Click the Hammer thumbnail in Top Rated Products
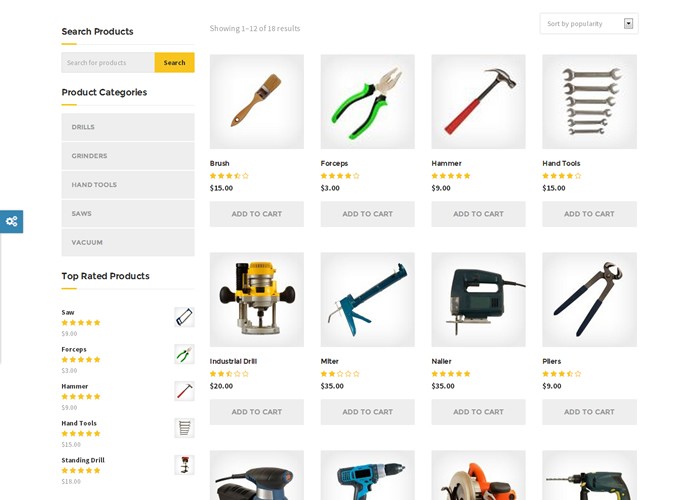Viewport: 700px width, 500px height. [x=184, y=391]
